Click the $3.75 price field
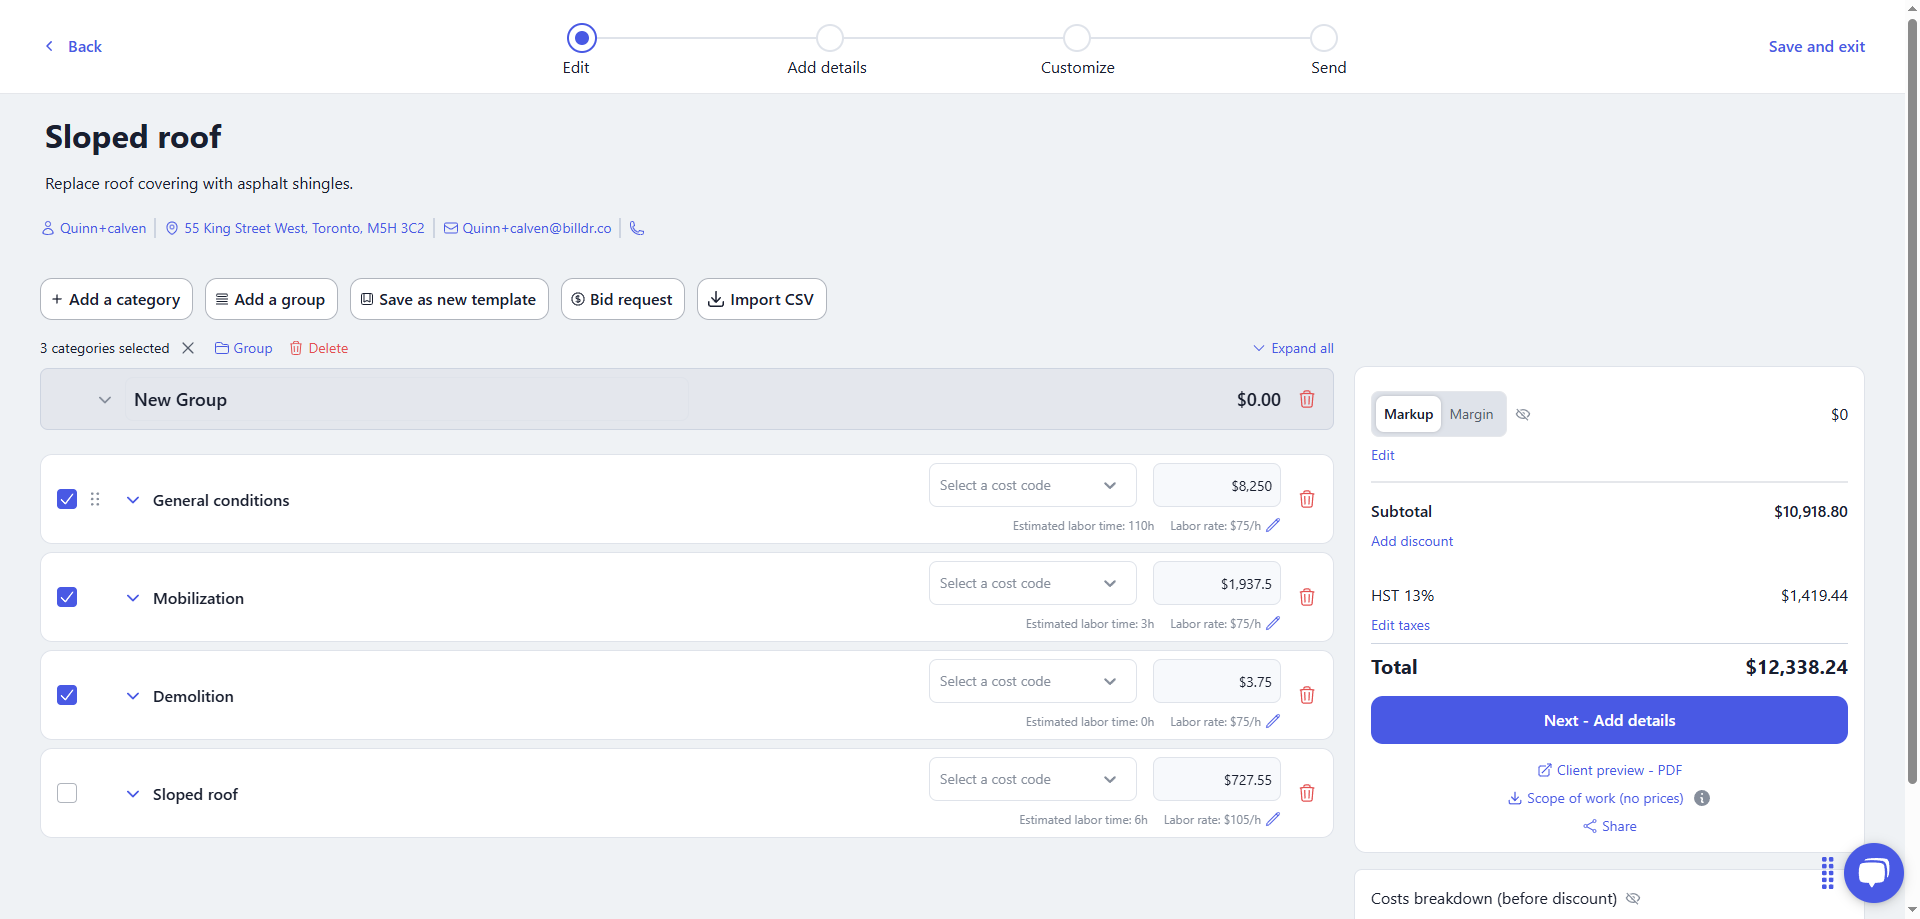The height and width of the screenshot is (919, 1920). [1216, 681]
